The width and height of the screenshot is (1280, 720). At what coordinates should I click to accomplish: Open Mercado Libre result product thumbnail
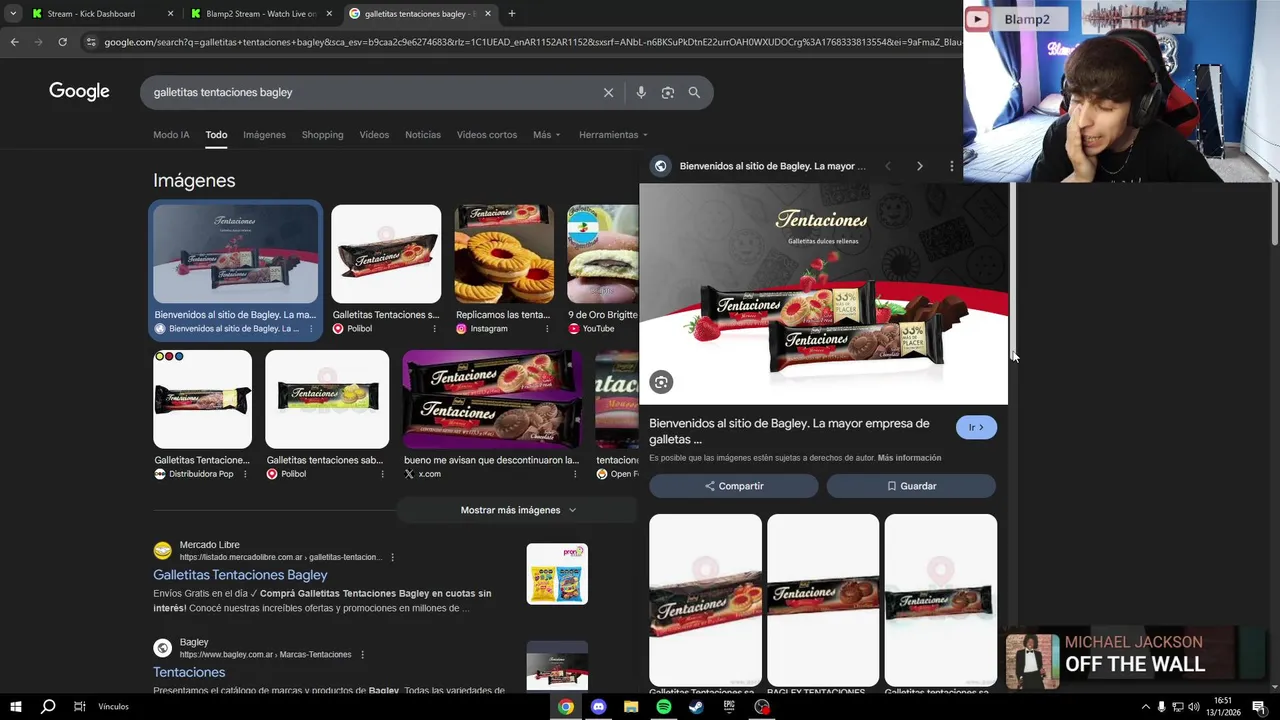point(557,574)
